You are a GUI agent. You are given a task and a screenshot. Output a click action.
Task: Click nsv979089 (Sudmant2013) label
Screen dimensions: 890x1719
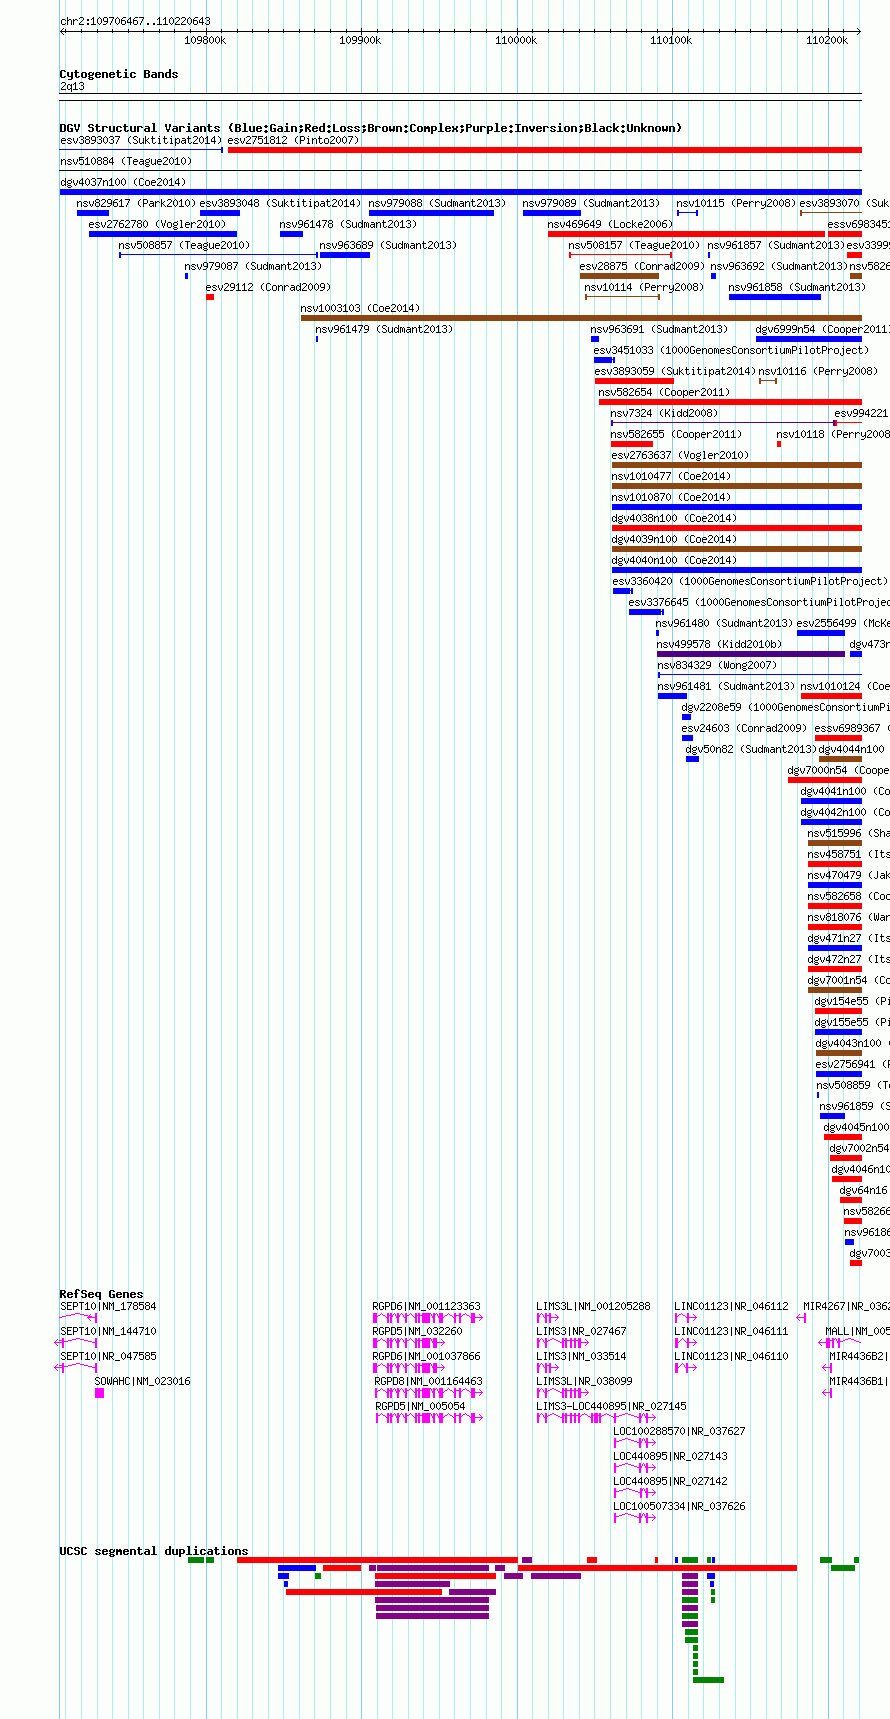[x=592, y=203]
